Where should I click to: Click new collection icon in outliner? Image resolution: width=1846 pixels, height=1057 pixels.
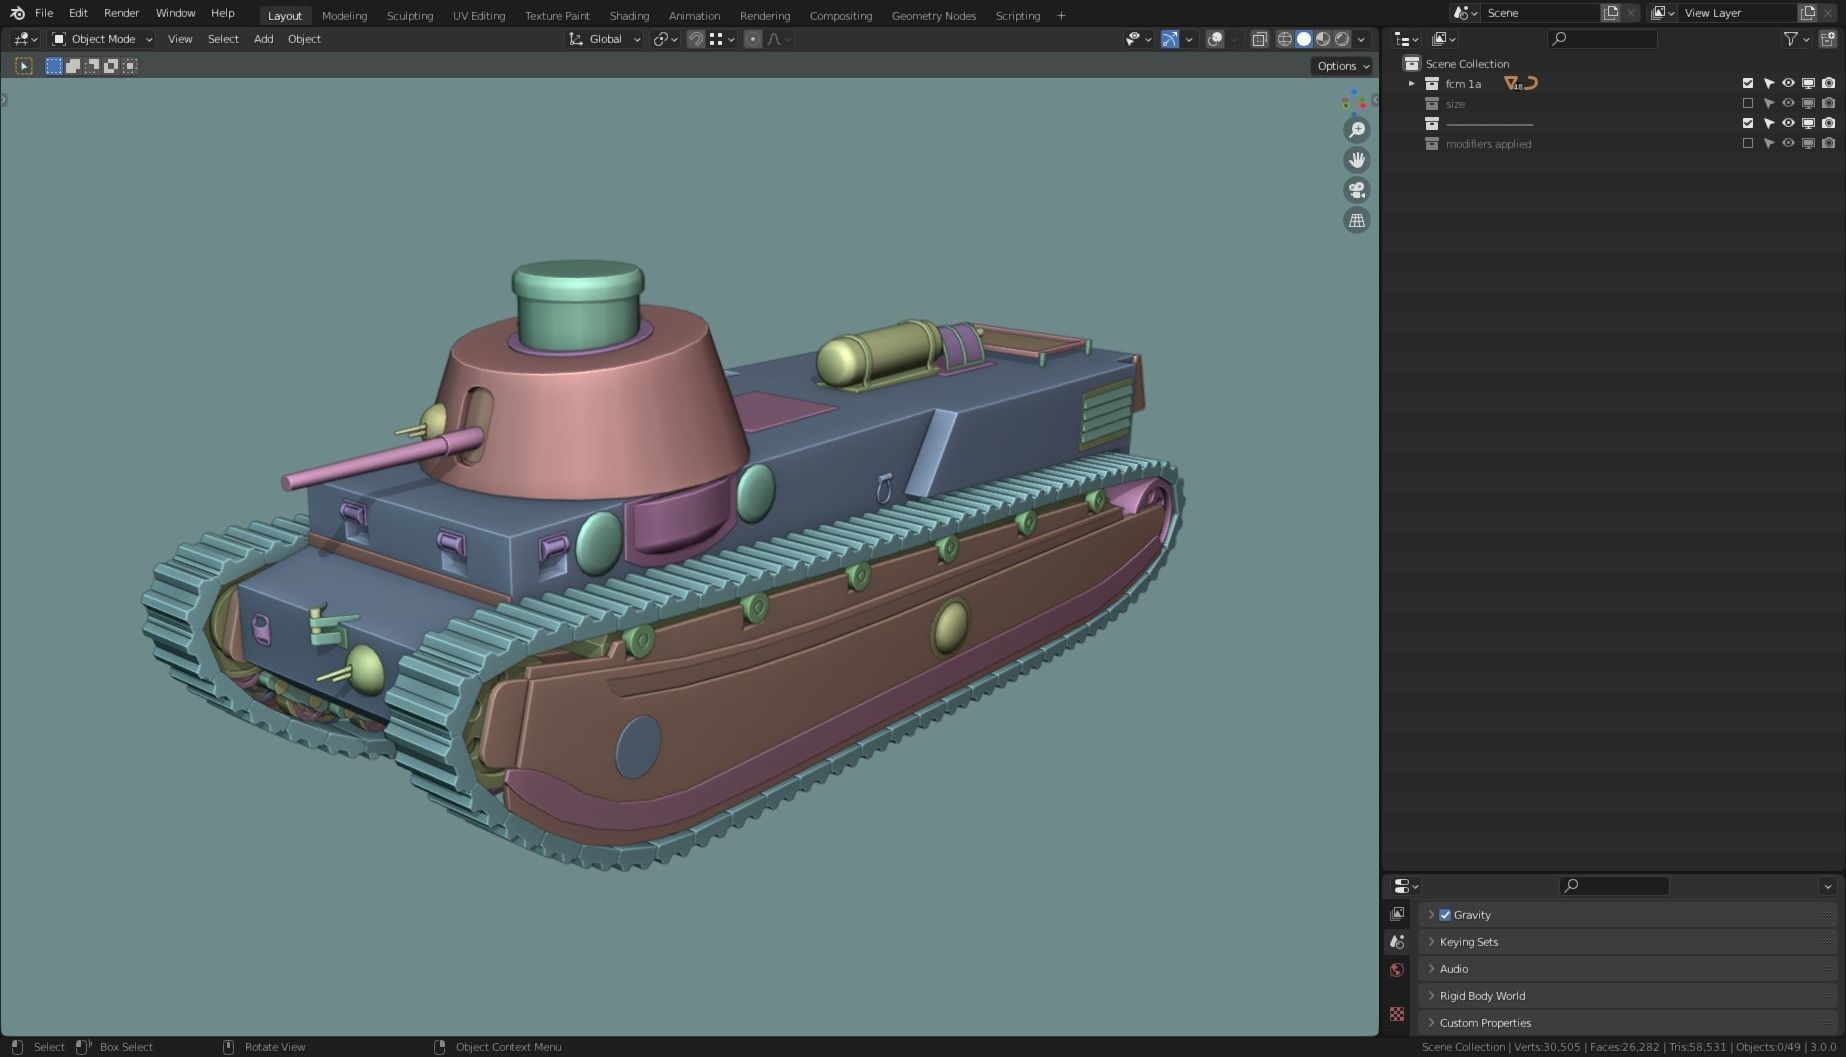tap(1828, 39)
